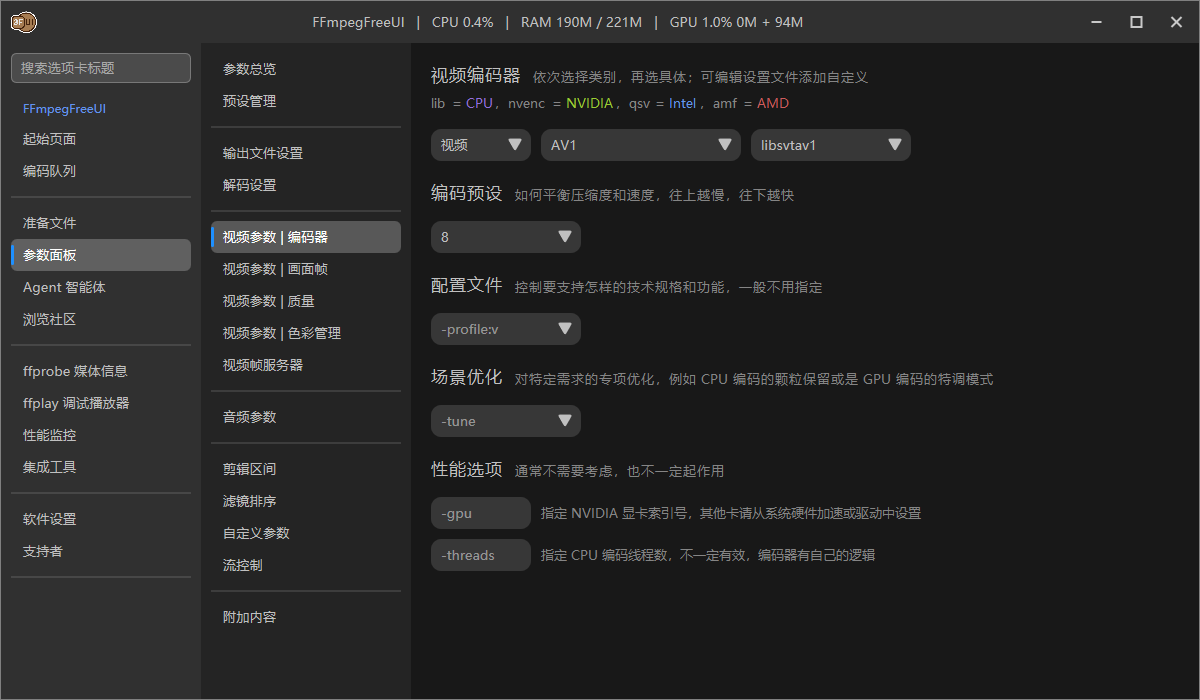Open ffprobe 媒体信息 page

click(101, 371)
